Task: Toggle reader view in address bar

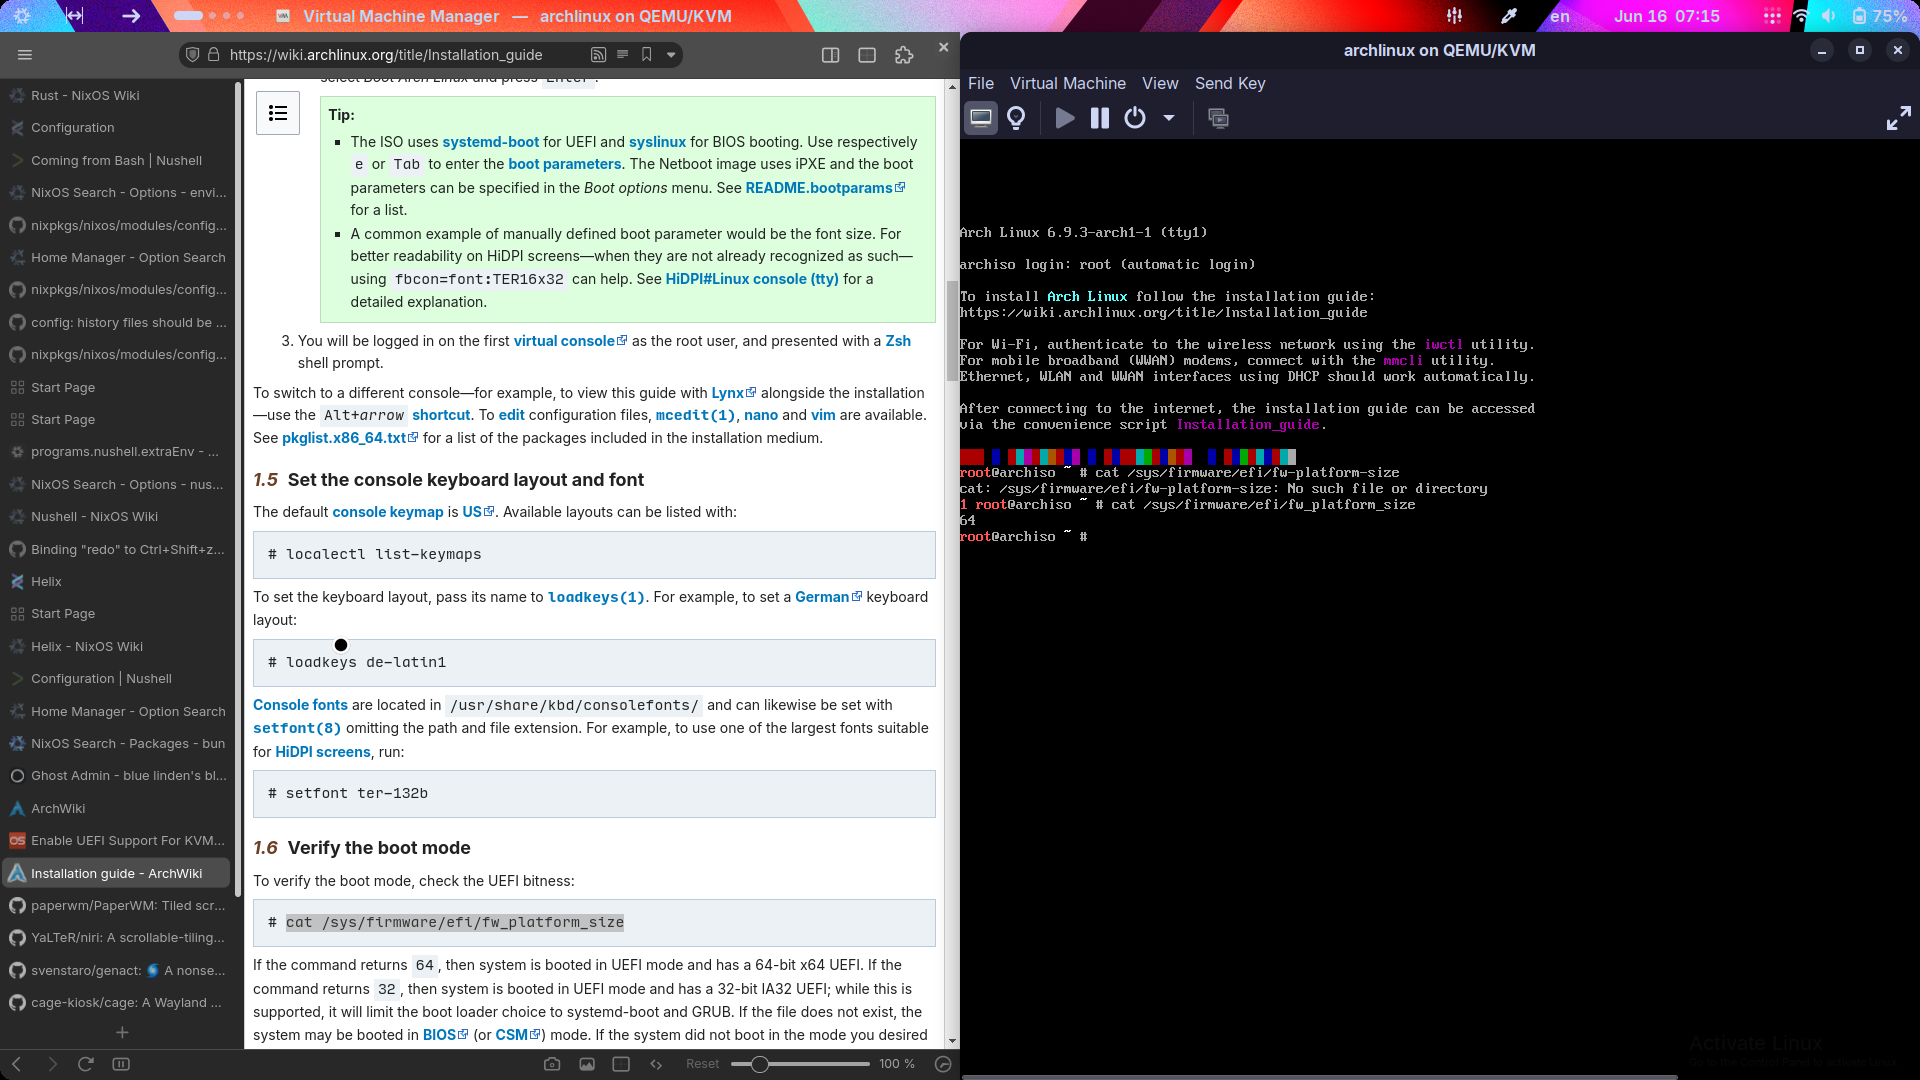Action: (x=622, y=55)
